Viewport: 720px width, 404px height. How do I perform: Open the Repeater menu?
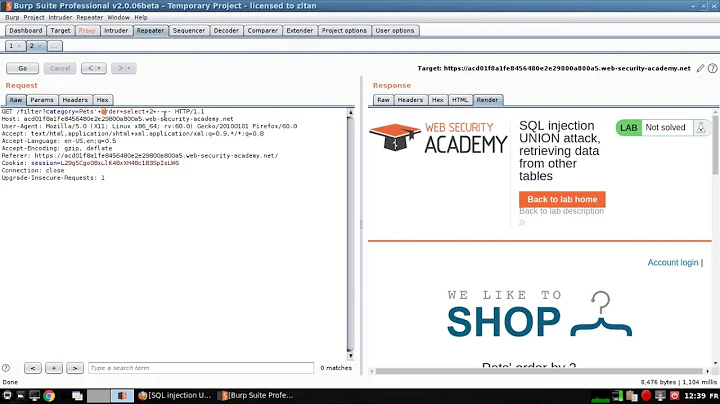click(90, 17)
